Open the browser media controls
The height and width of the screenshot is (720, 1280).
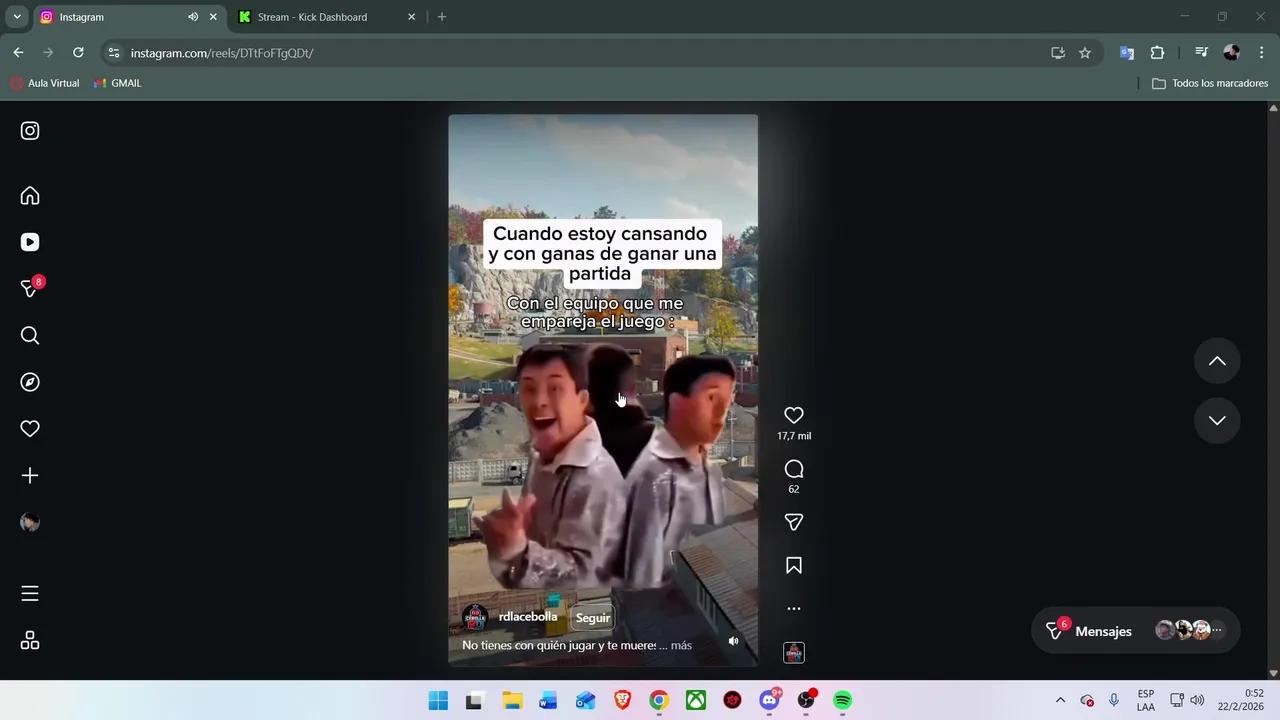1202,53
